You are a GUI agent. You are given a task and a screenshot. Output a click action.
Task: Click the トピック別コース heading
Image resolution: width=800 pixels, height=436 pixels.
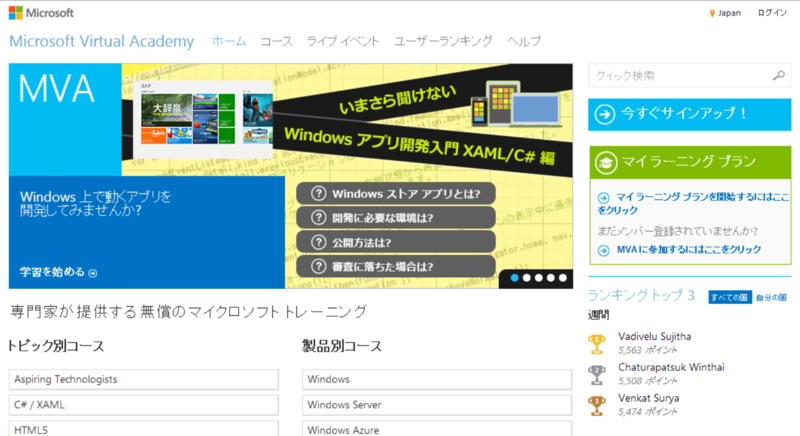pyautogui.click(x=56, y=346)
